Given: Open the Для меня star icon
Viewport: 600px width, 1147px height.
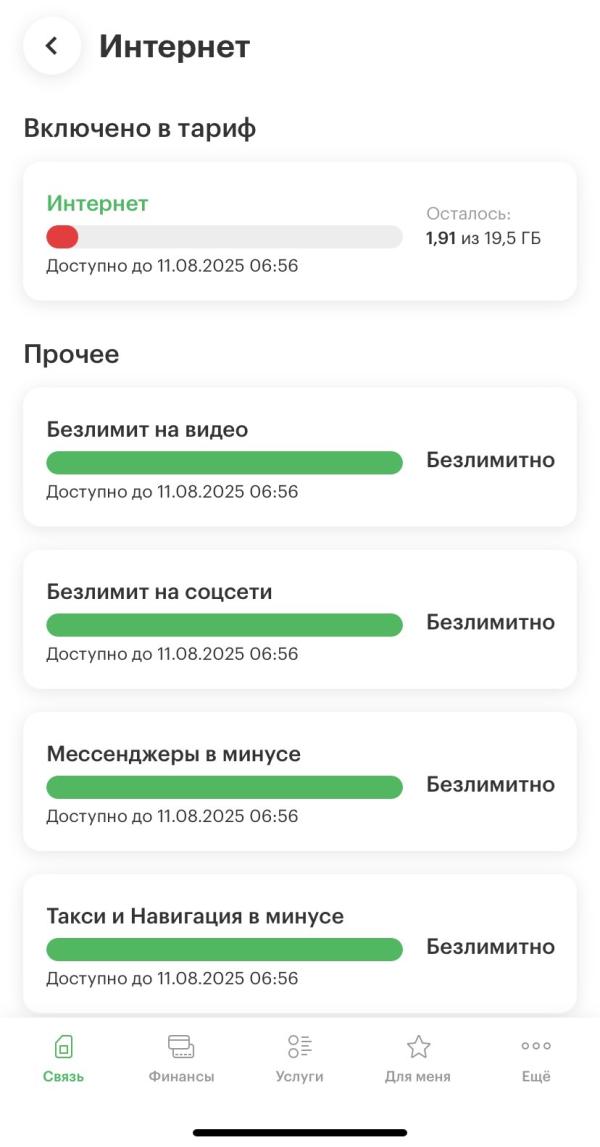Looking at the screenshot, I should tap(418, 1047).
